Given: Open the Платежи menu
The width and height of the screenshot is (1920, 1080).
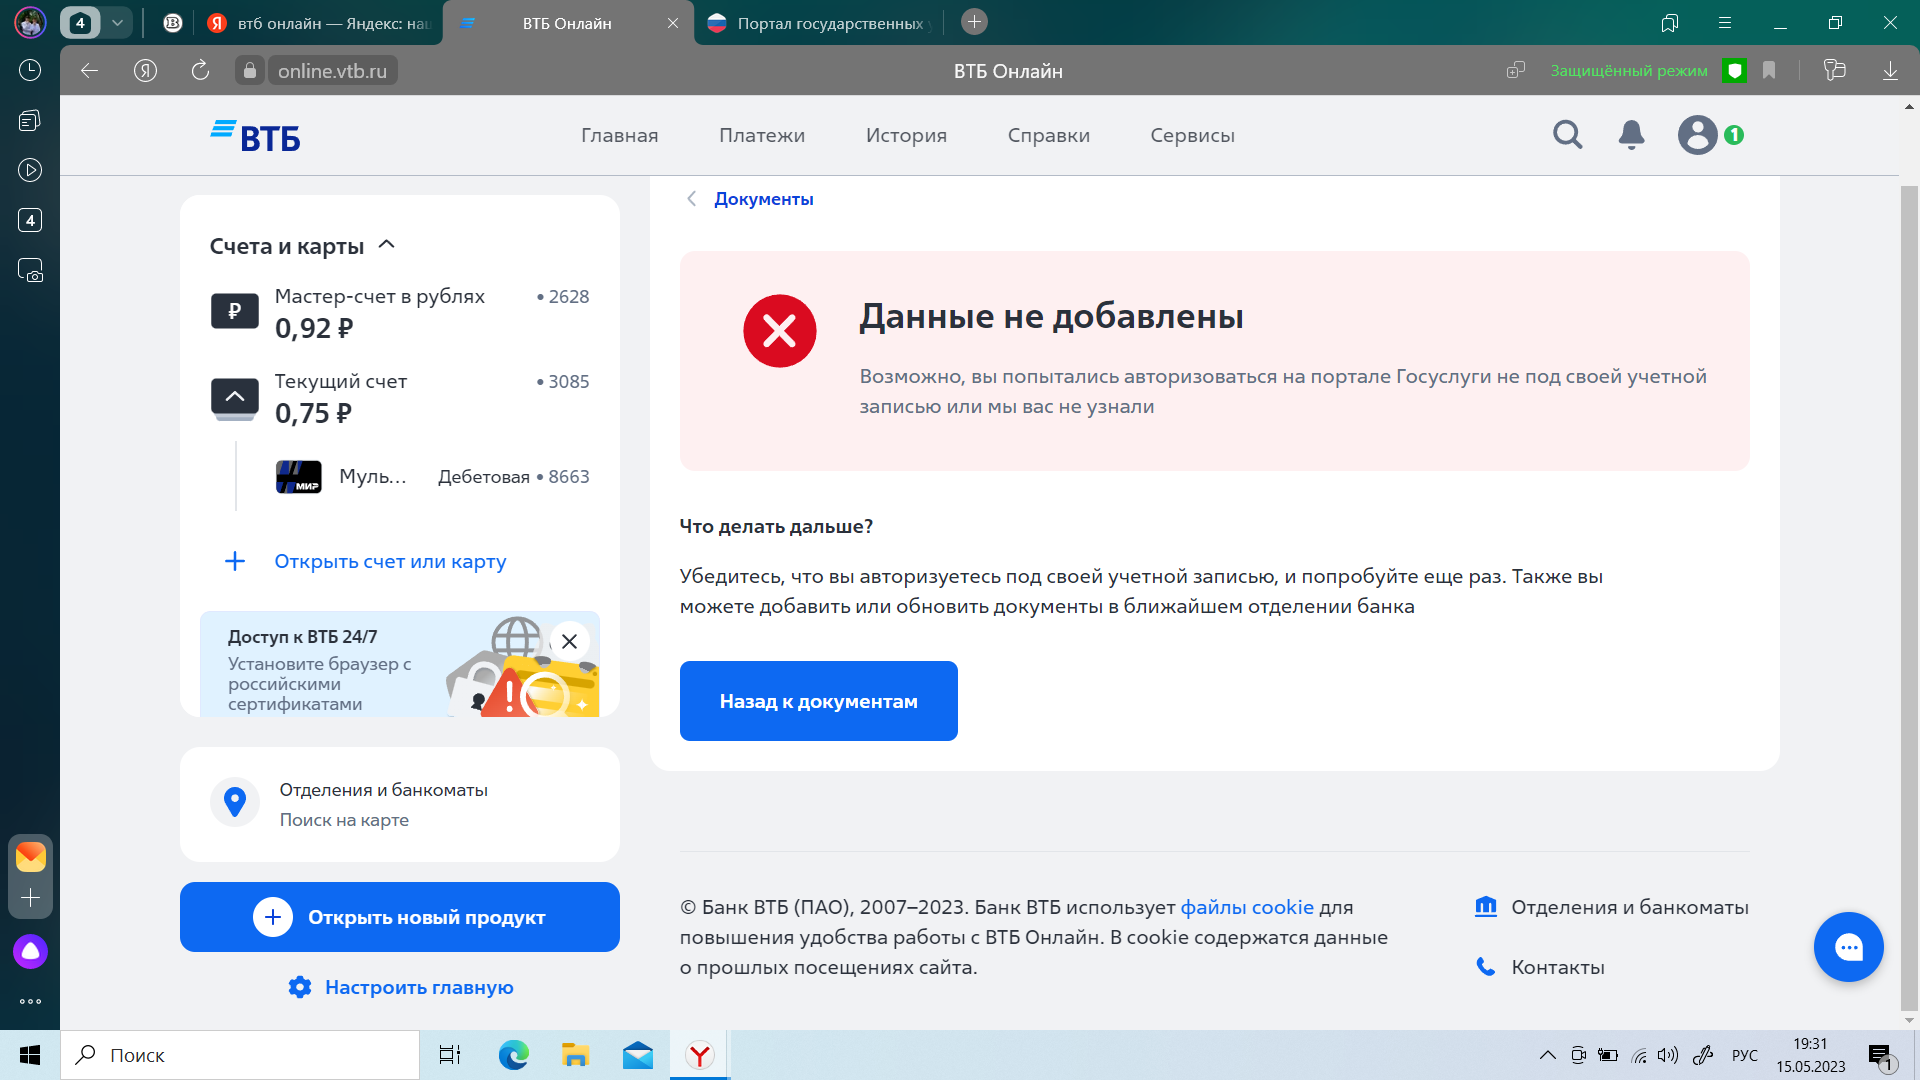Looking at the screenshot, I should [762, 135].
